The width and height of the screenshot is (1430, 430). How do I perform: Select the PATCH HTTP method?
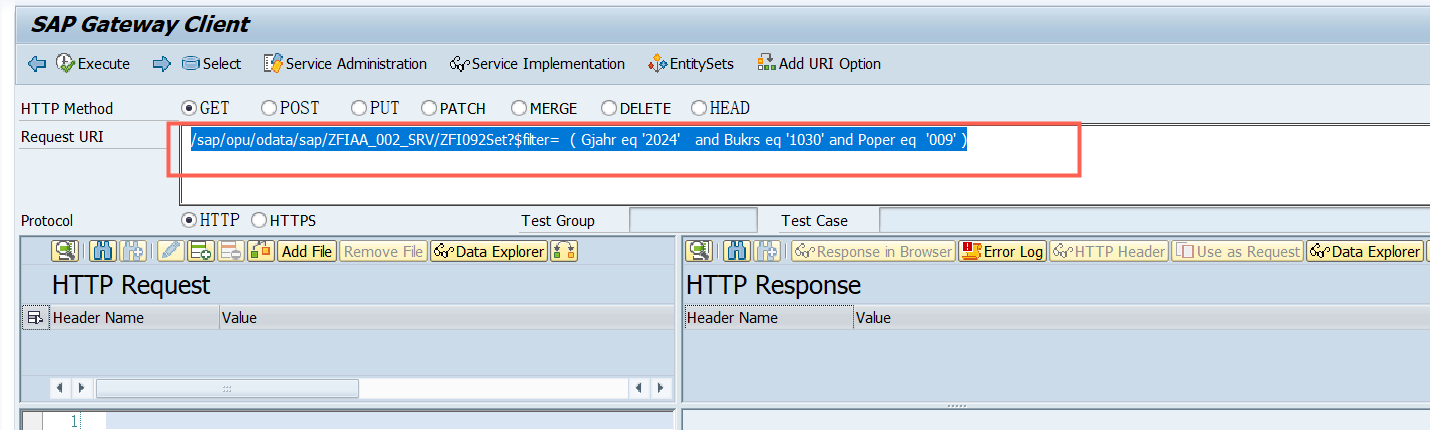coord(428,108)
